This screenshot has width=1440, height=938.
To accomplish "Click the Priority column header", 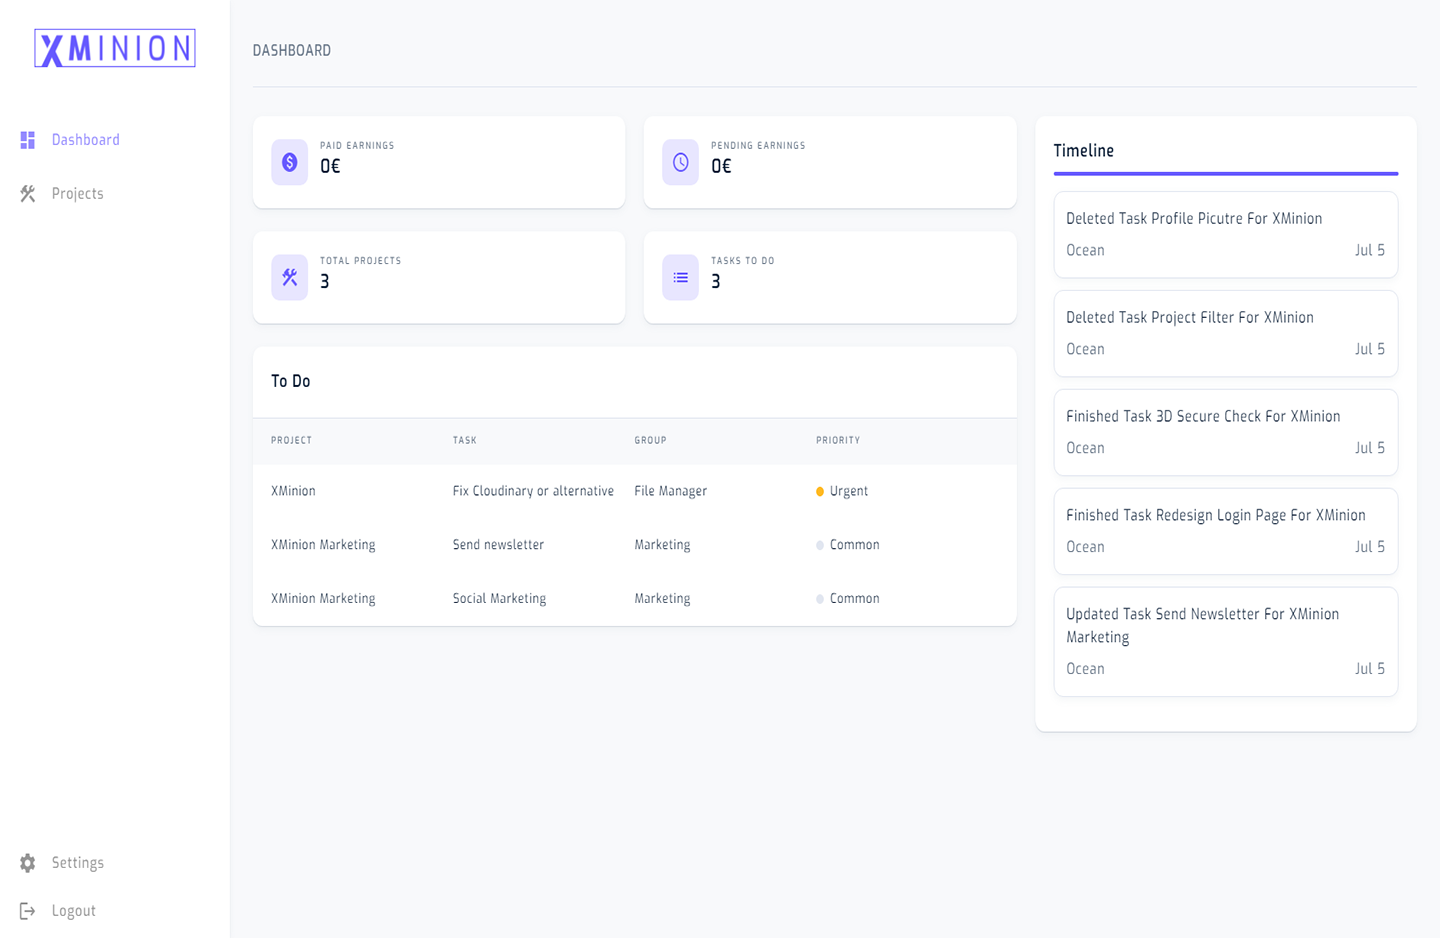I will [838, 440].
